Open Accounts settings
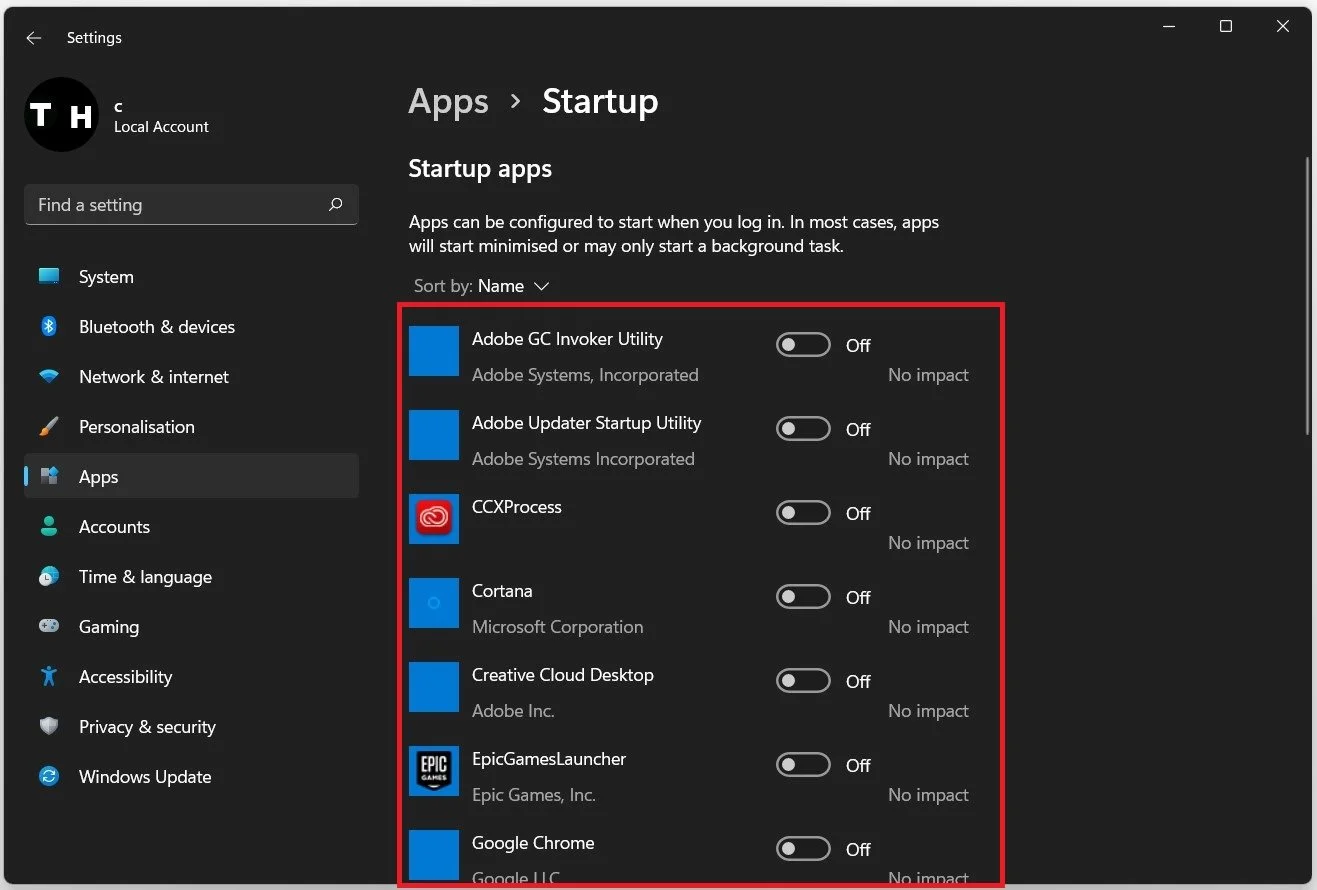Viewport: 1317px width, 890px height. (x=191, y=527)
